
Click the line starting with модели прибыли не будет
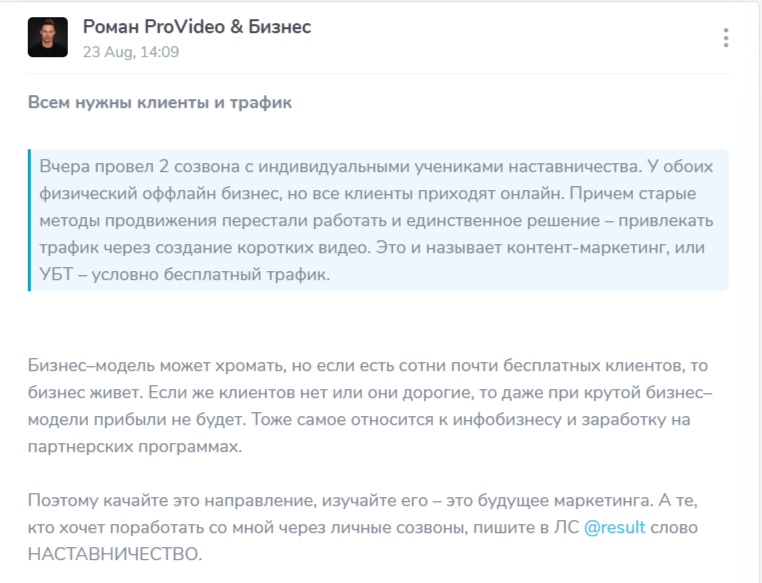coord(359,419)
